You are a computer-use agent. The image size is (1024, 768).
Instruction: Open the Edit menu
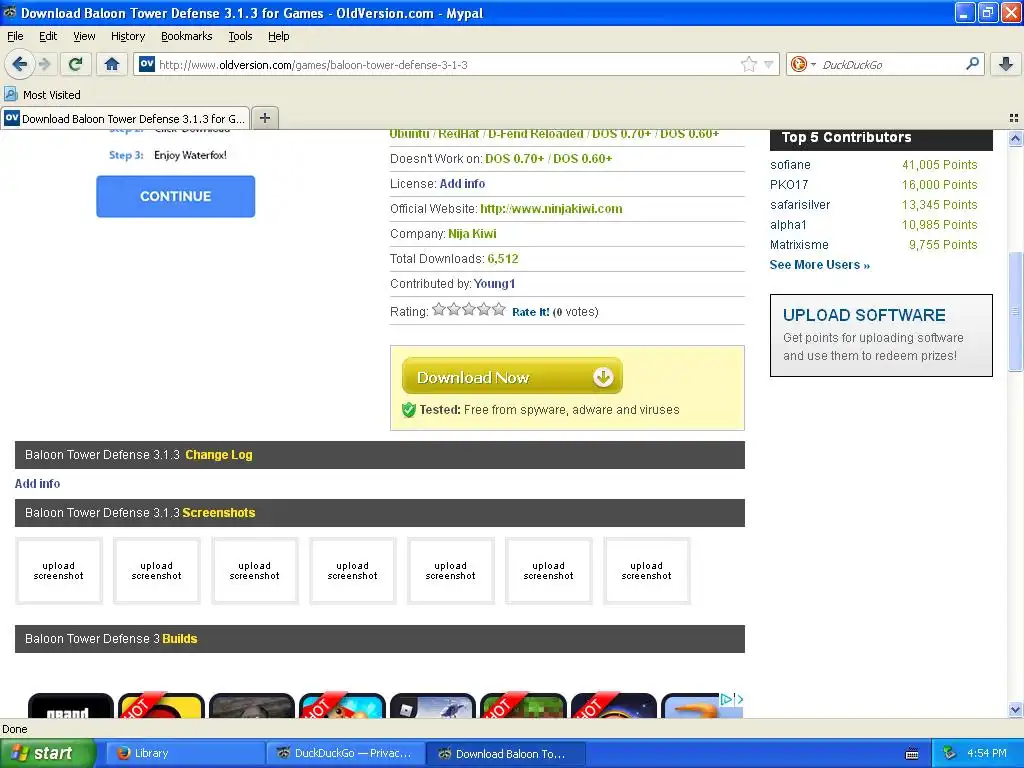tap(48, 36)
